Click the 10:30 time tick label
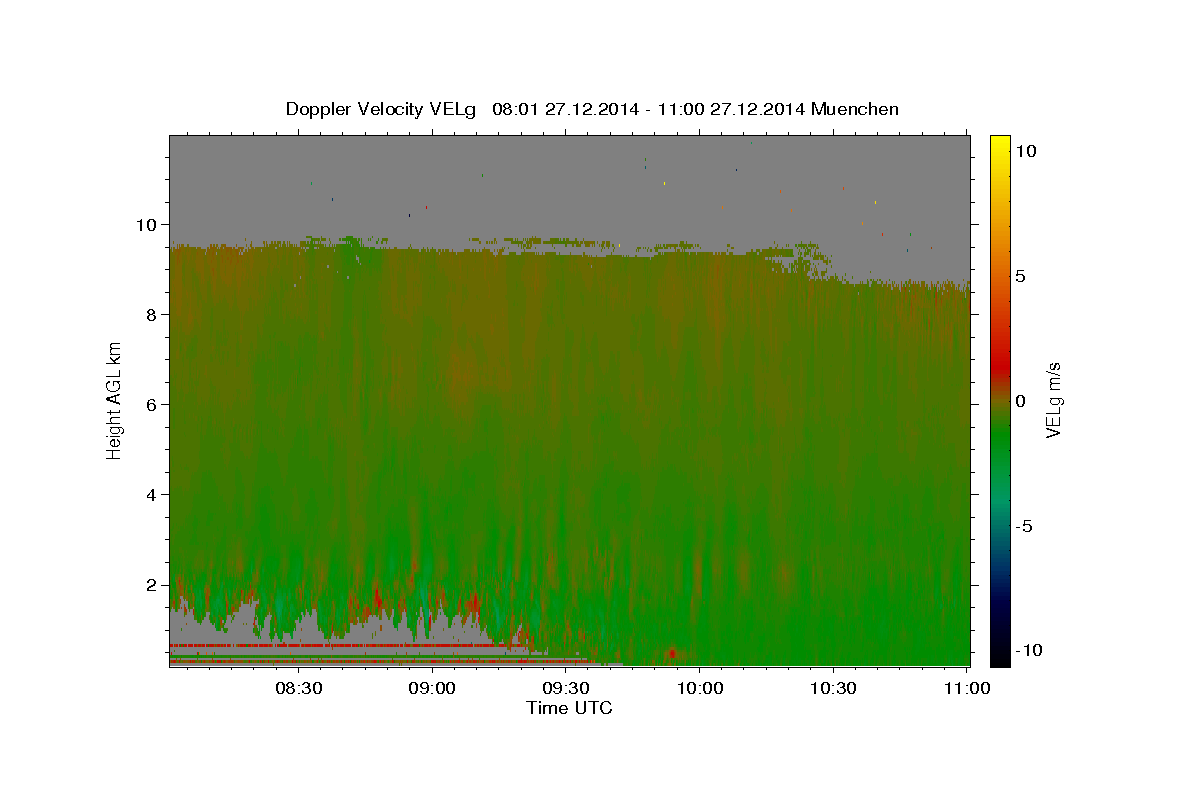 click(x=832, y=688)
